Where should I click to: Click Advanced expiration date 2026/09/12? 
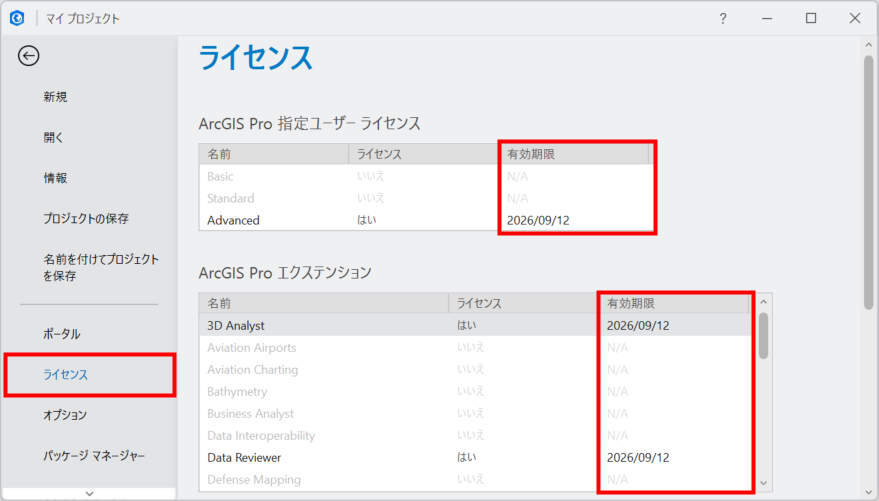(x=538, y=220)
